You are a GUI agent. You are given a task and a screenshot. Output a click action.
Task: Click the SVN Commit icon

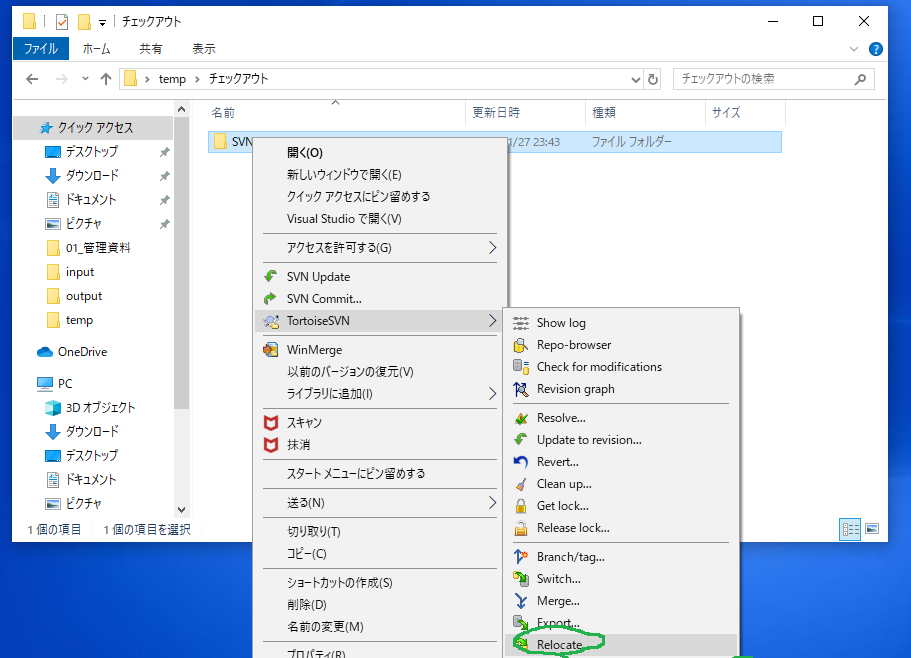click(271, 299)
